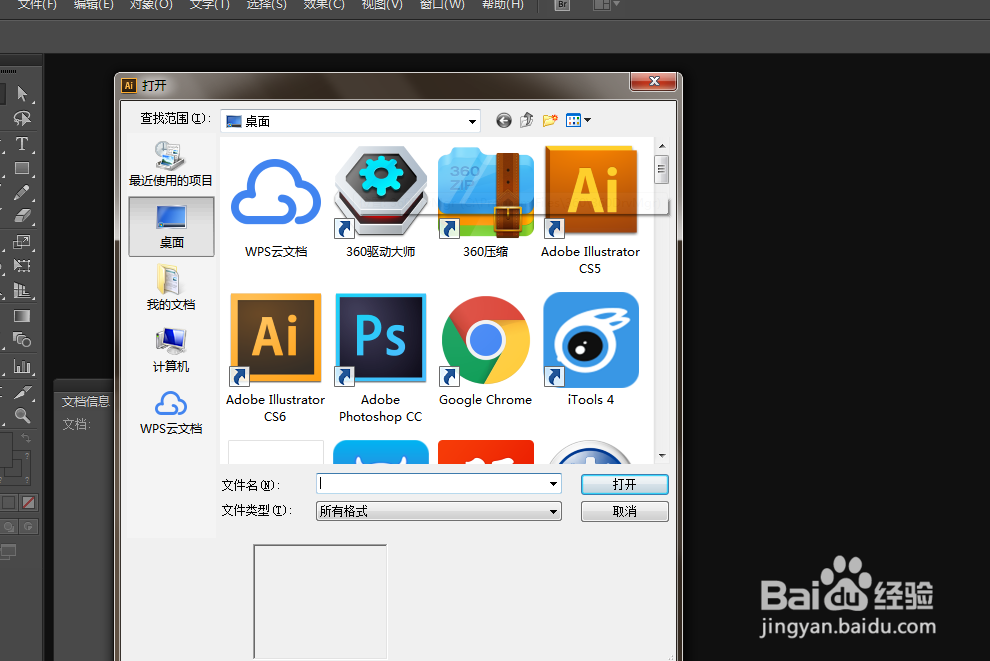Image resolution: width=990 pixels, height=661 pixels.
Task: Select the Slice tool
Action: pos(22,392)
